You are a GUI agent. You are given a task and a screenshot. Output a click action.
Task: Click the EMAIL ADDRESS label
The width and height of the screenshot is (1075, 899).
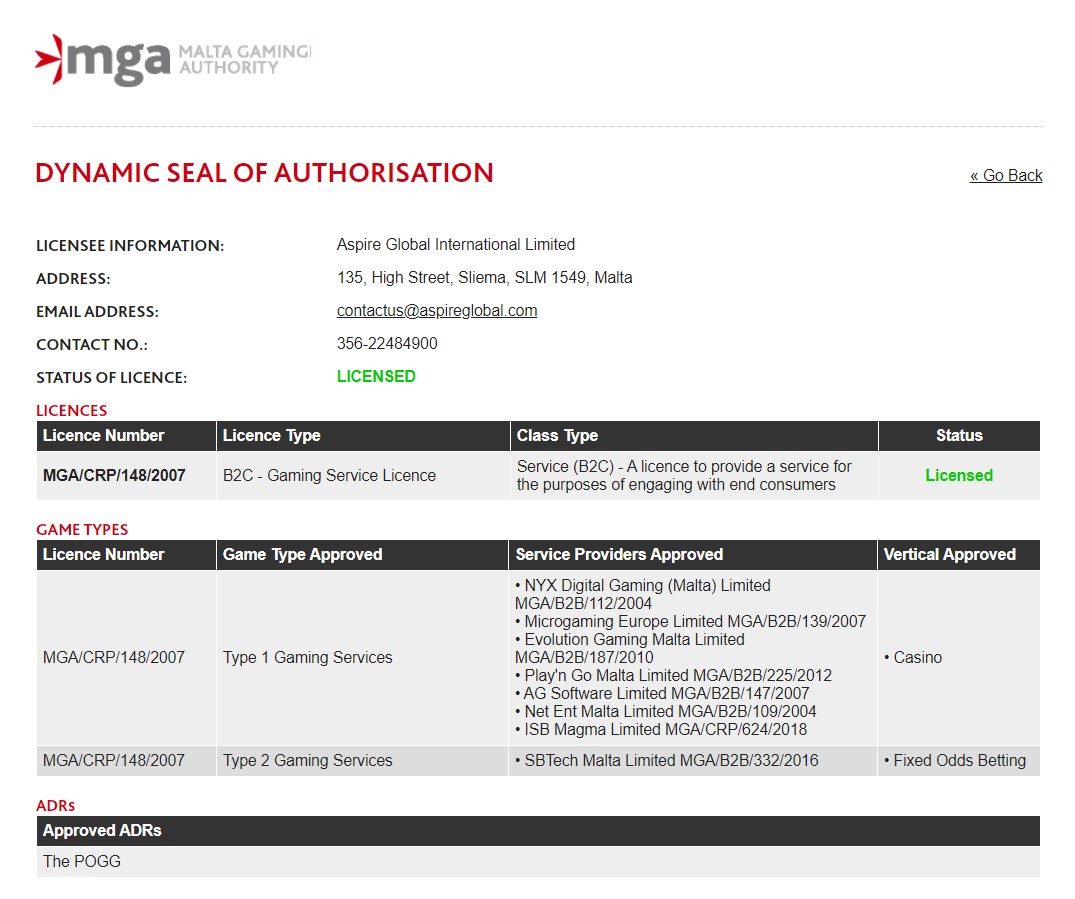(x=97, y=312)
